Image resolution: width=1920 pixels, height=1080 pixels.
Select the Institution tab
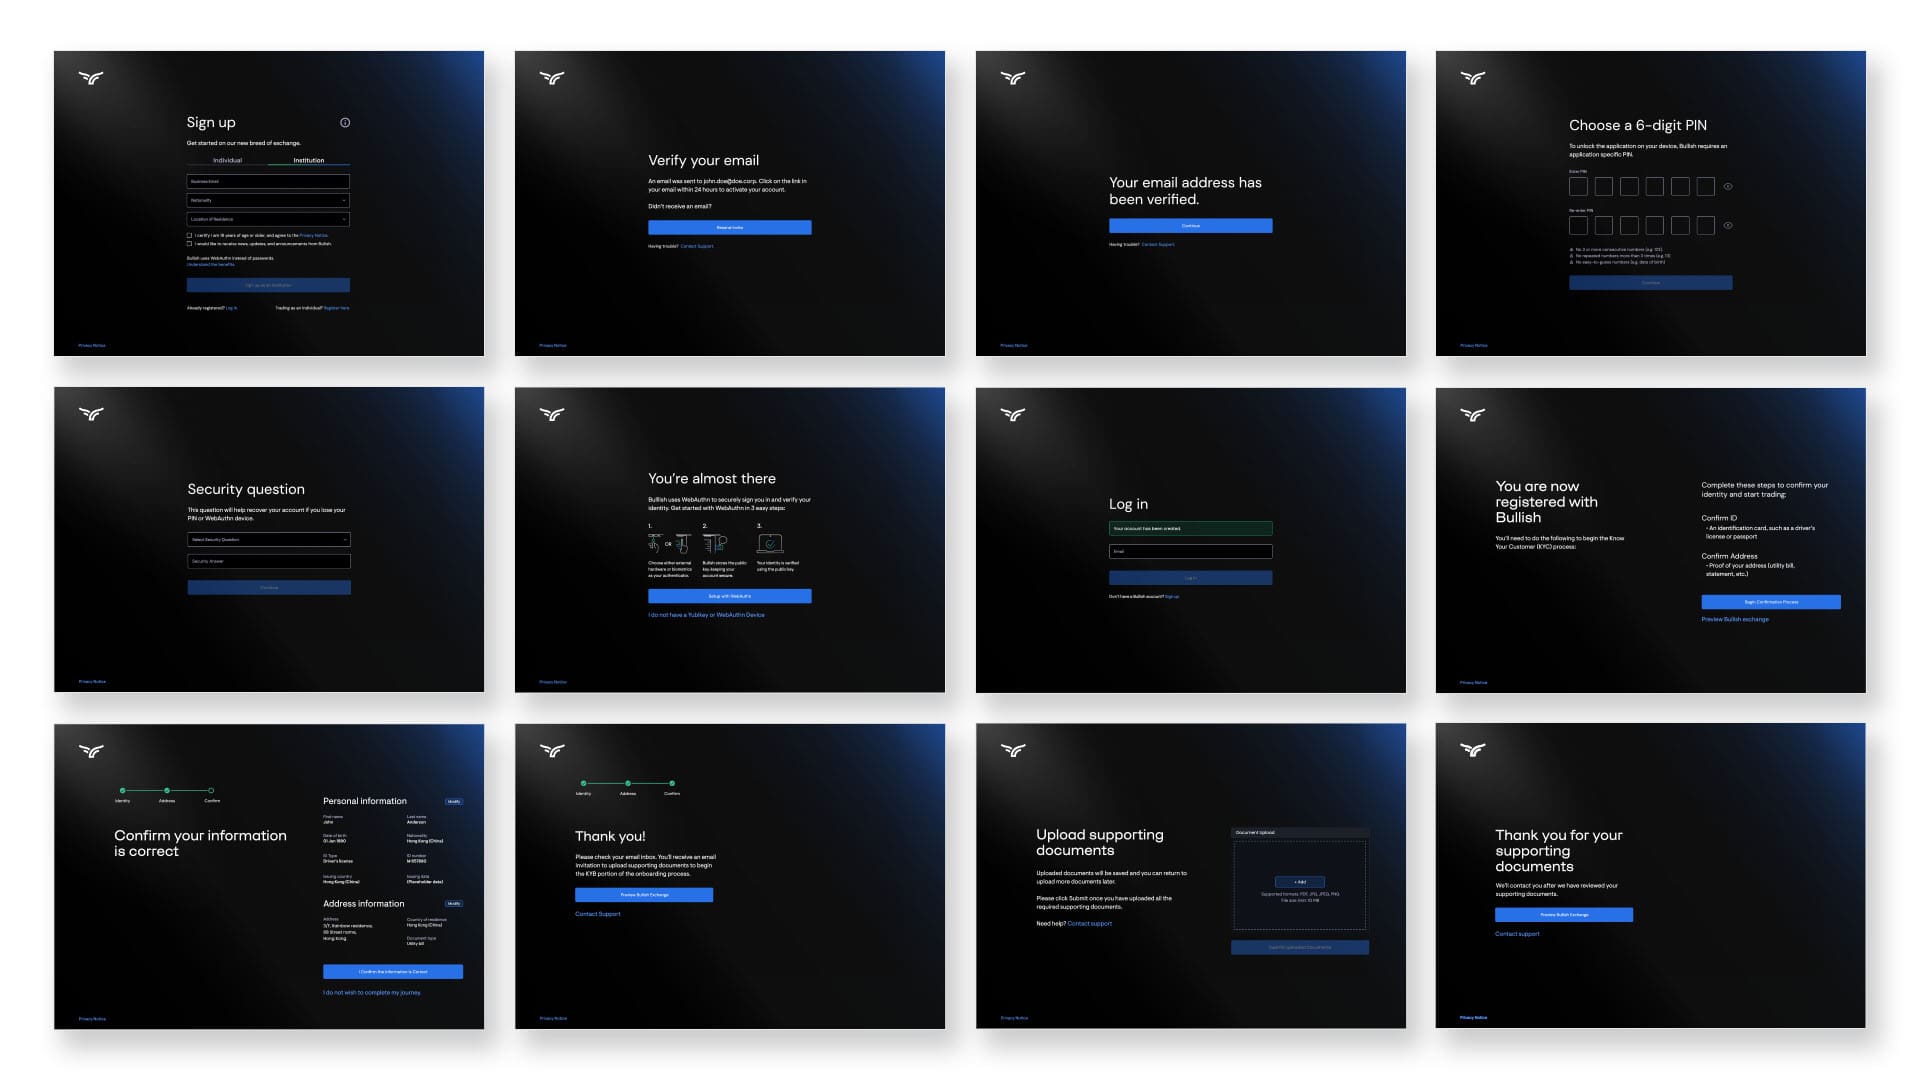[308, 160]
